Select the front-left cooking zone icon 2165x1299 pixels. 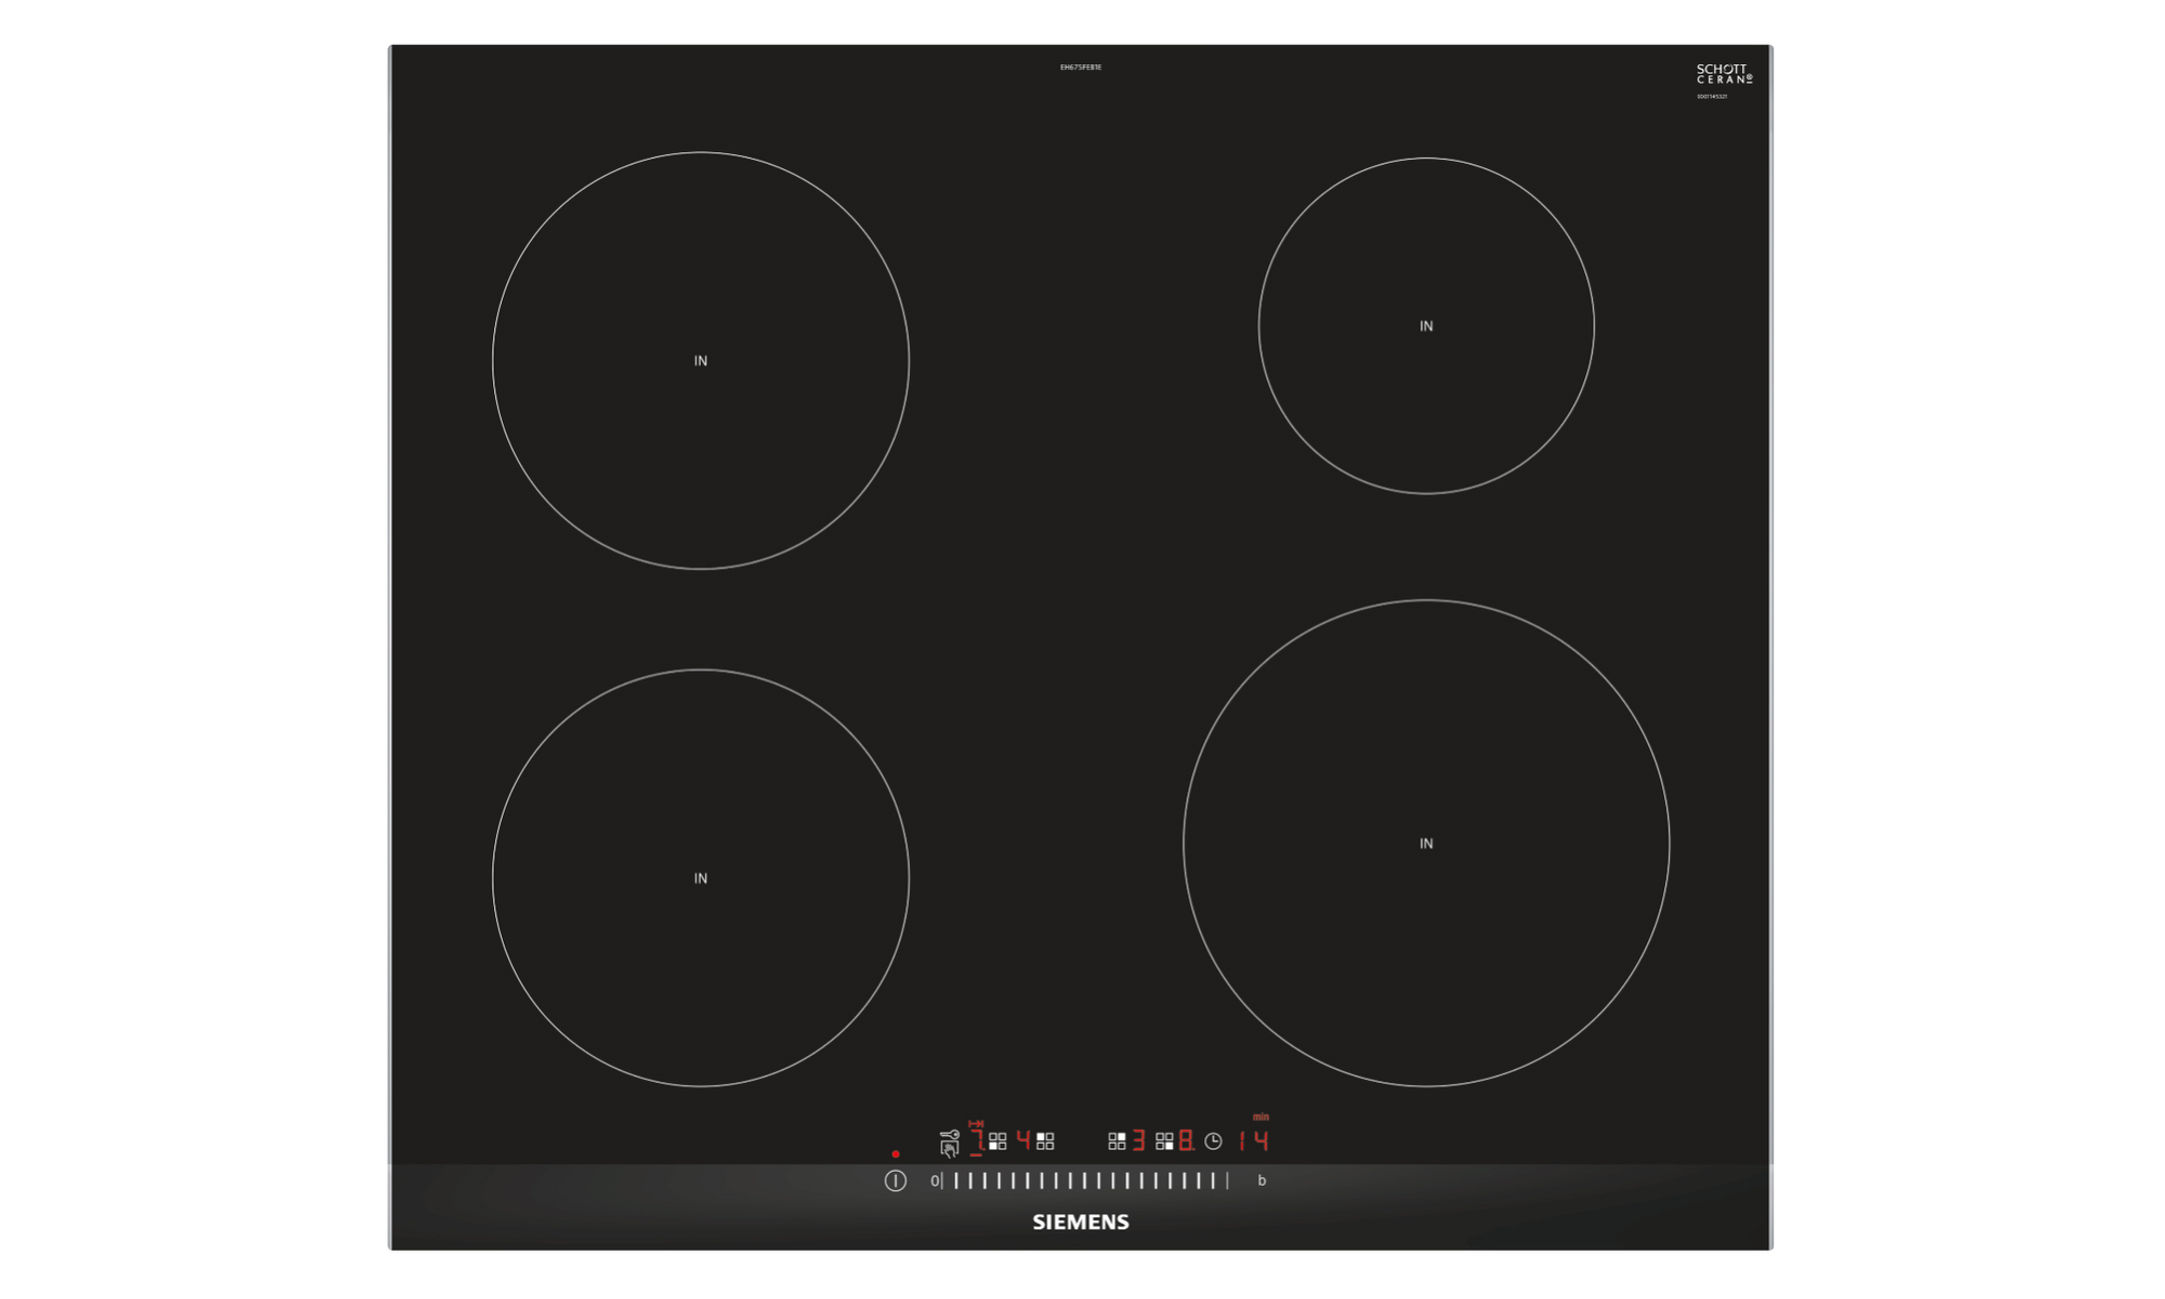997,1141
